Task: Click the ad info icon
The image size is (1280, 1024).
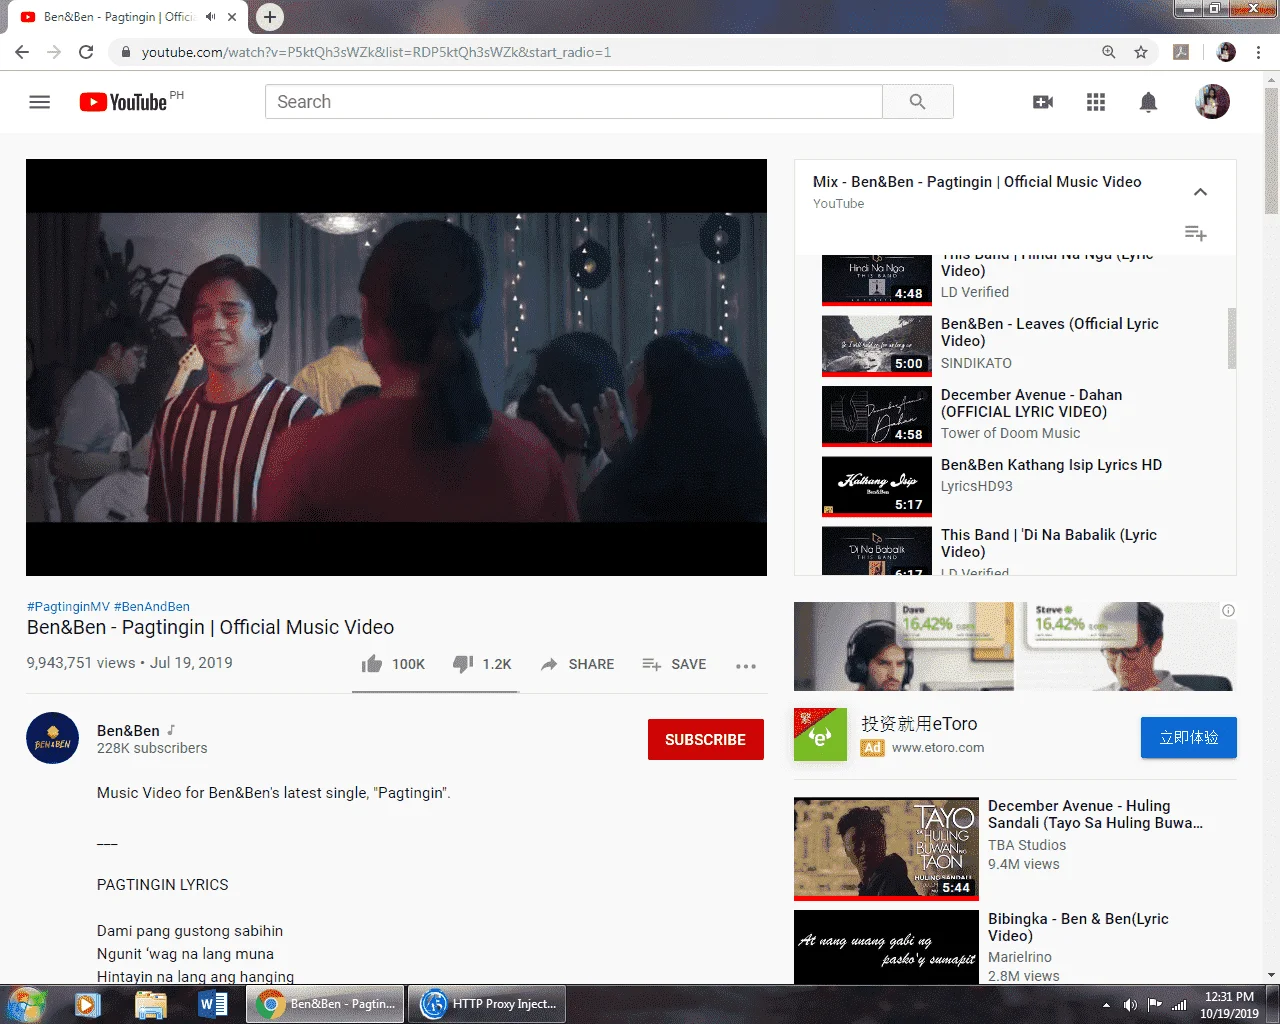Action: (1228, 611)
